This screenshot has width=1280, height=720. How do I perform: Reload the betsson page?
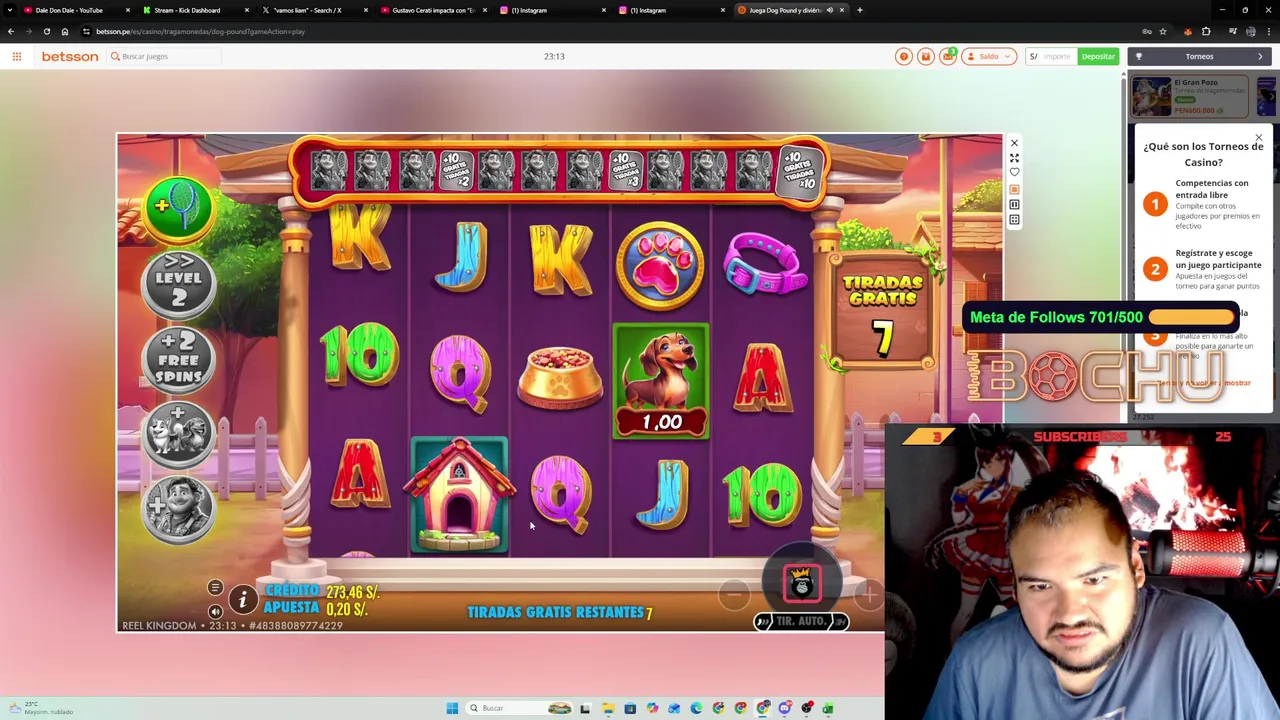pos(46,31)
